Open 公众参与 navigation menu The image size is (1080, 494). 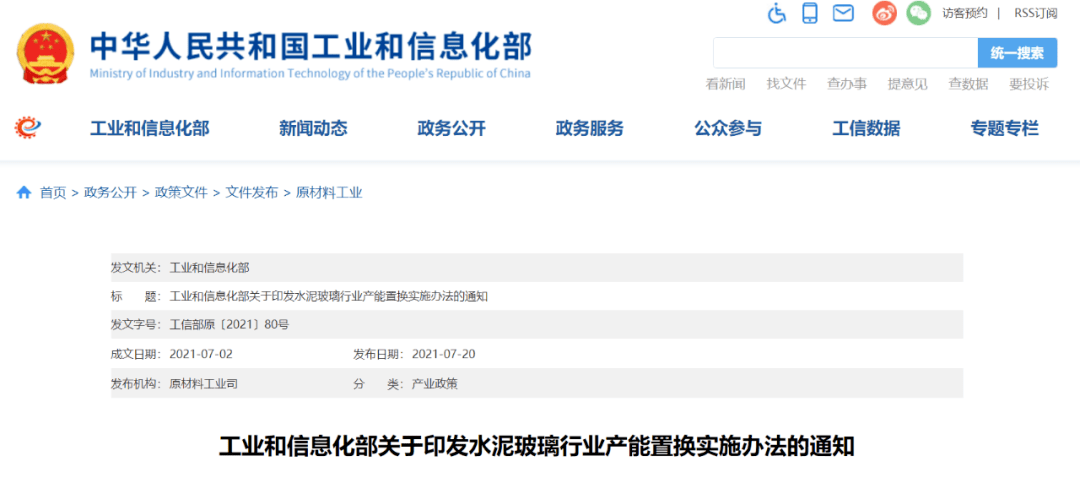pyautogui.click(x=728, y=128)
